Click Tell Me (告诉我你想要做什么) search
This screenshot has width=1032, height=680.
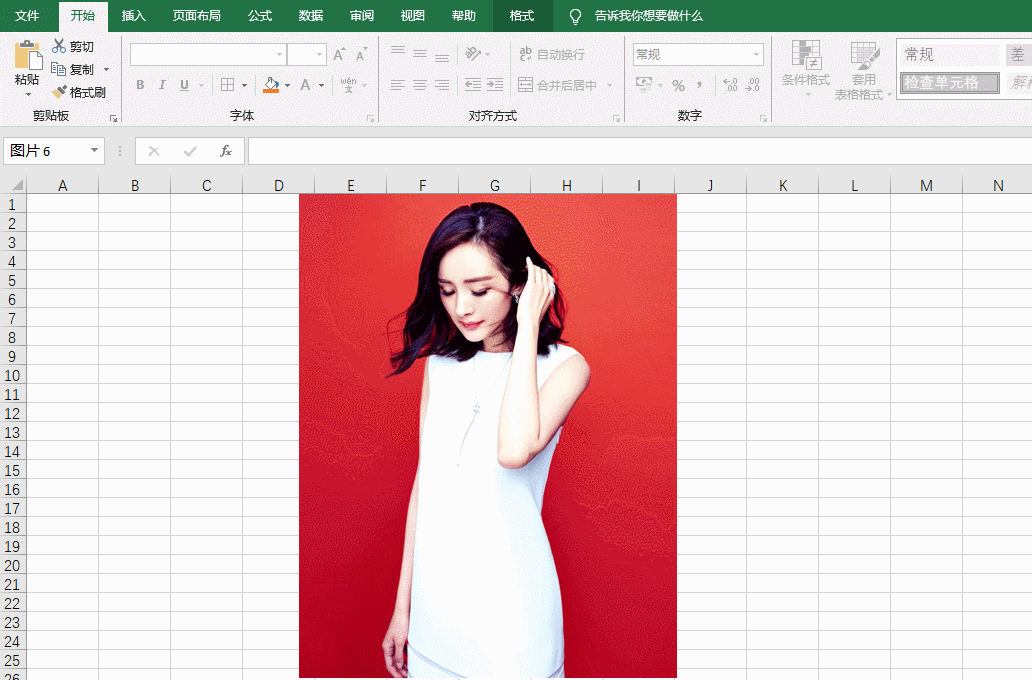(x=647, y=16)
